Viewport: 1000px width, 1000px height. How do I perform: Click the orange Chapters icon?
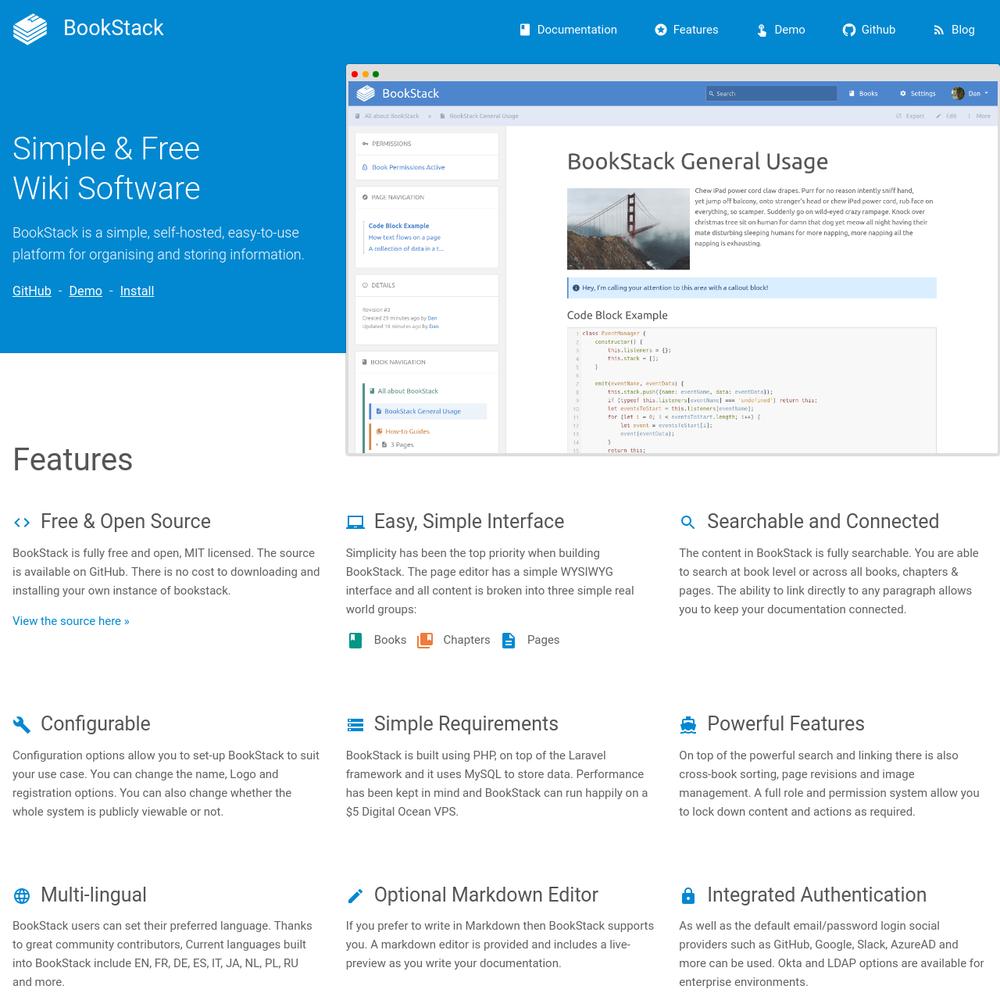425,640
